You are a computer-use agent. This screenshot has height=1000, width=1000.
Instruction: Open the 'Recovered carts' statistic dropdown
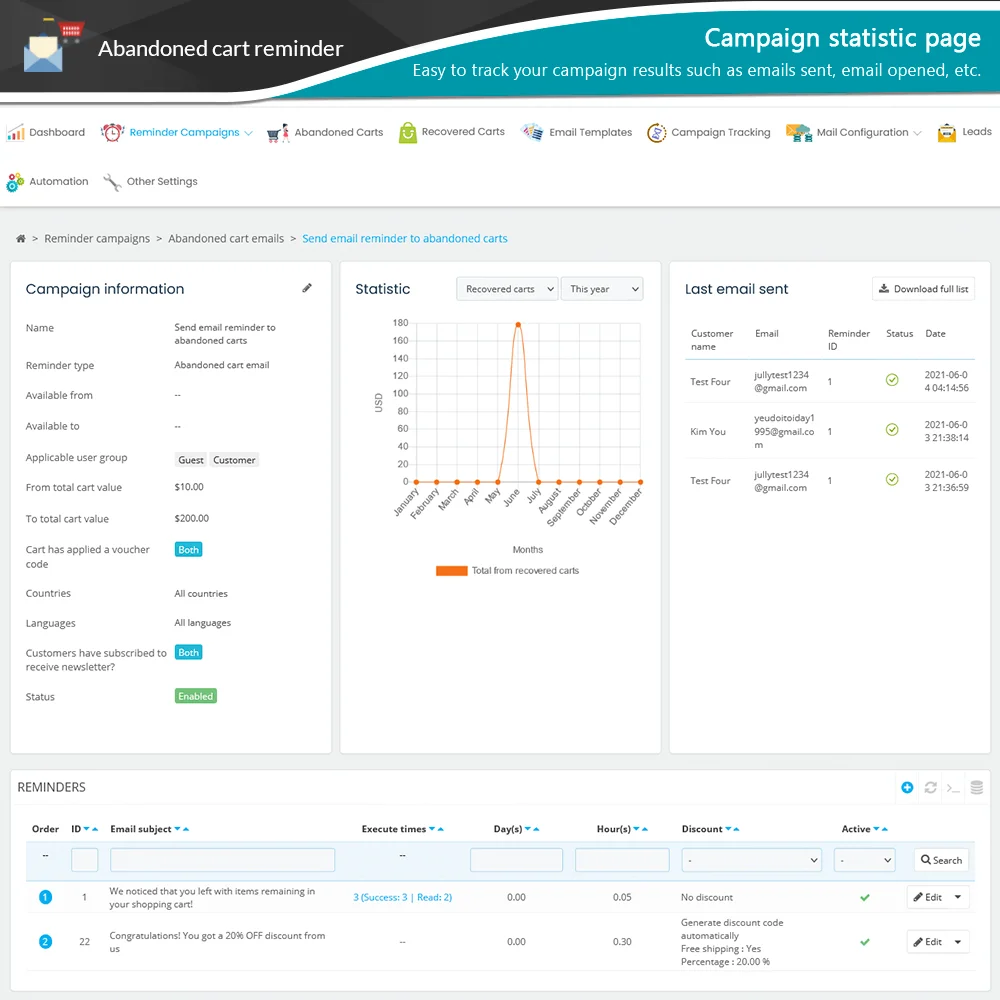tap(508, 289)
